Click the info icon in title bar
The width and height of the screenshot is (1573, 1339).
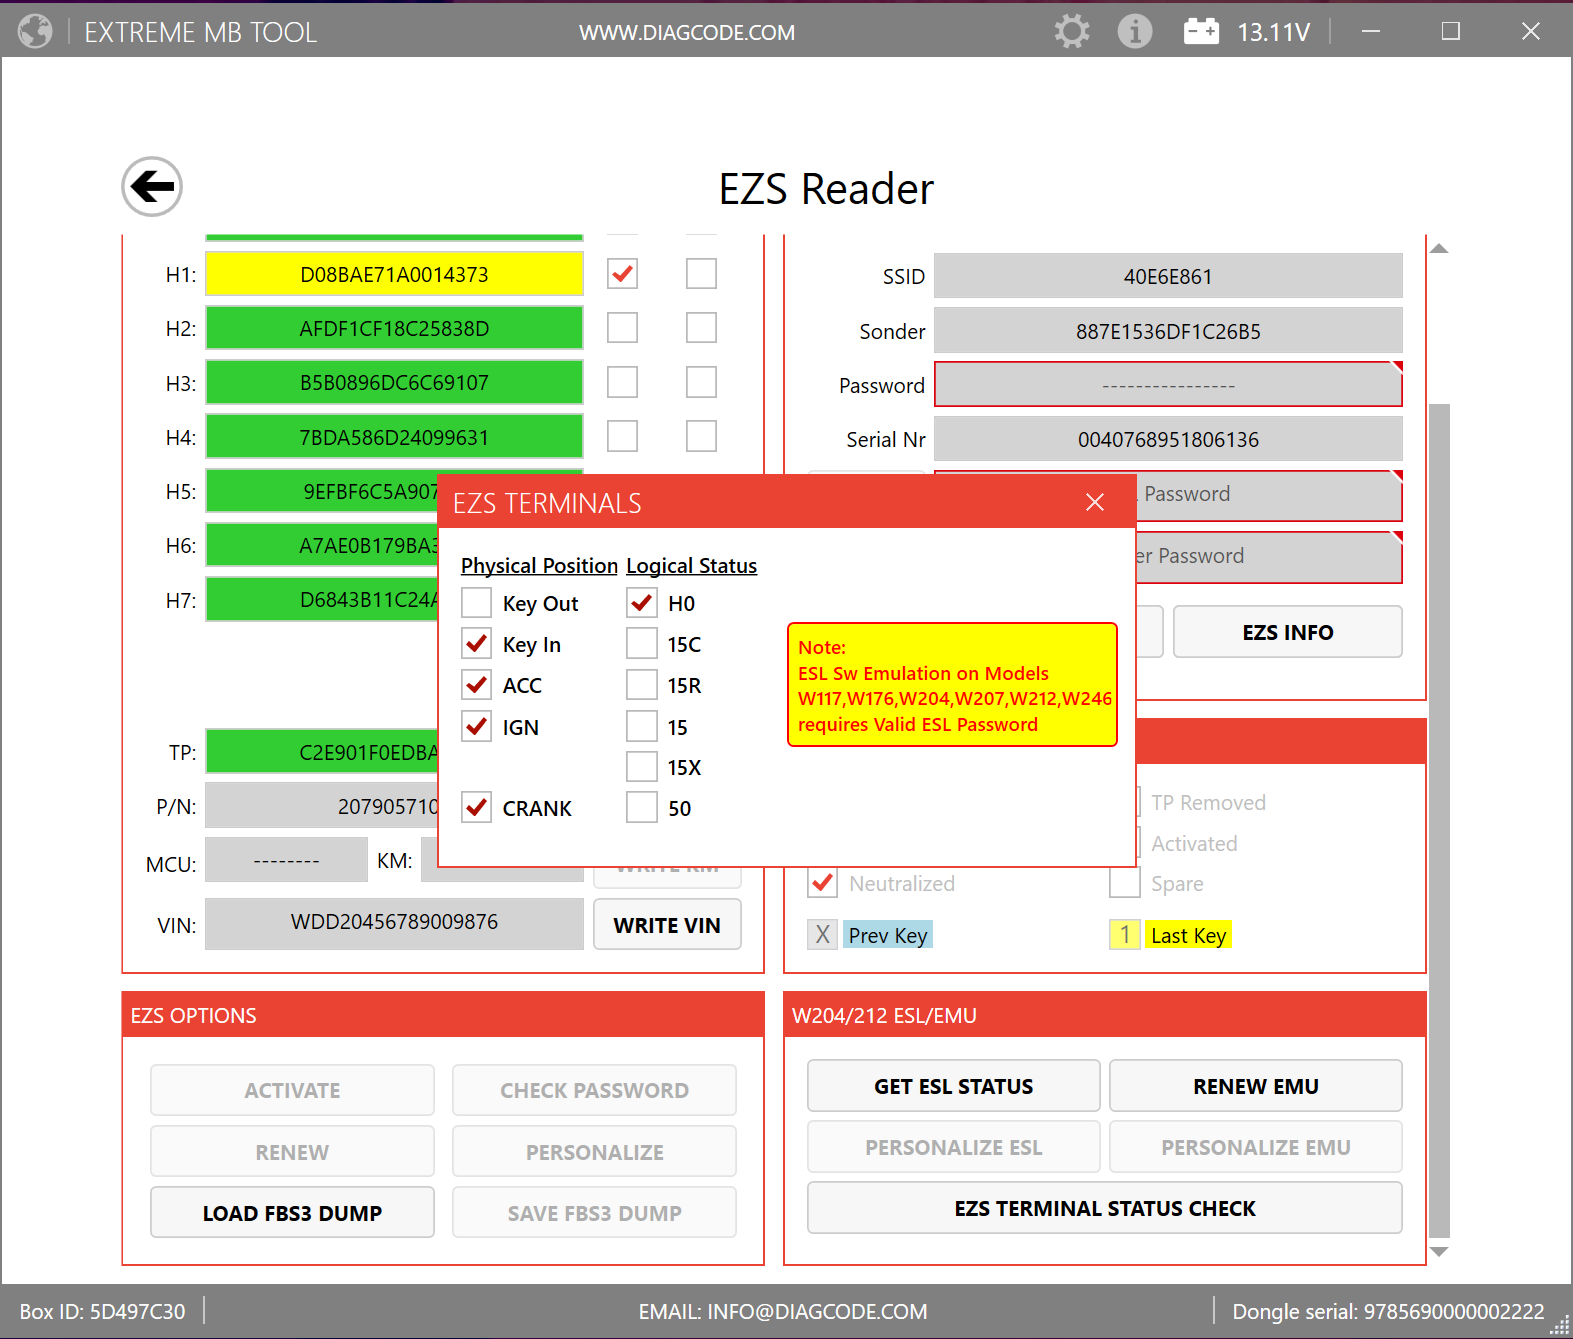pos(1134,32)
